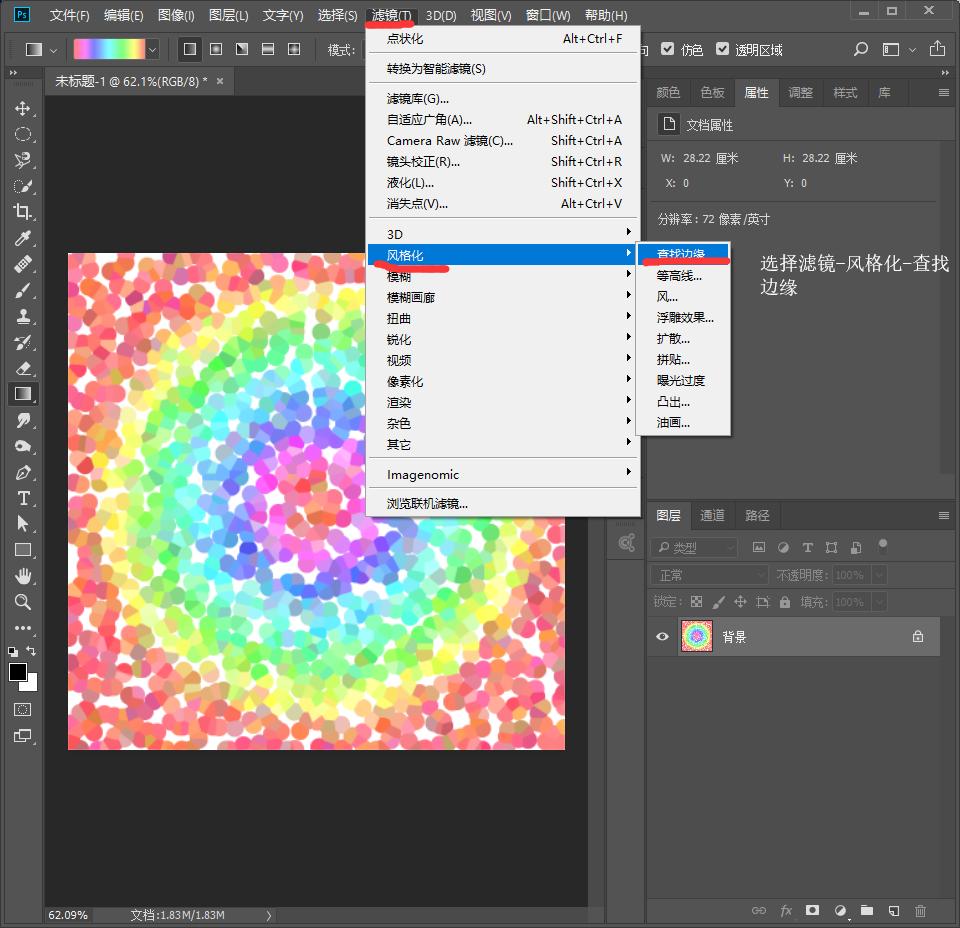This screenshot has width=960, height=928.
Task: Switch to the 通道 tab
Action: click(712, 516)
